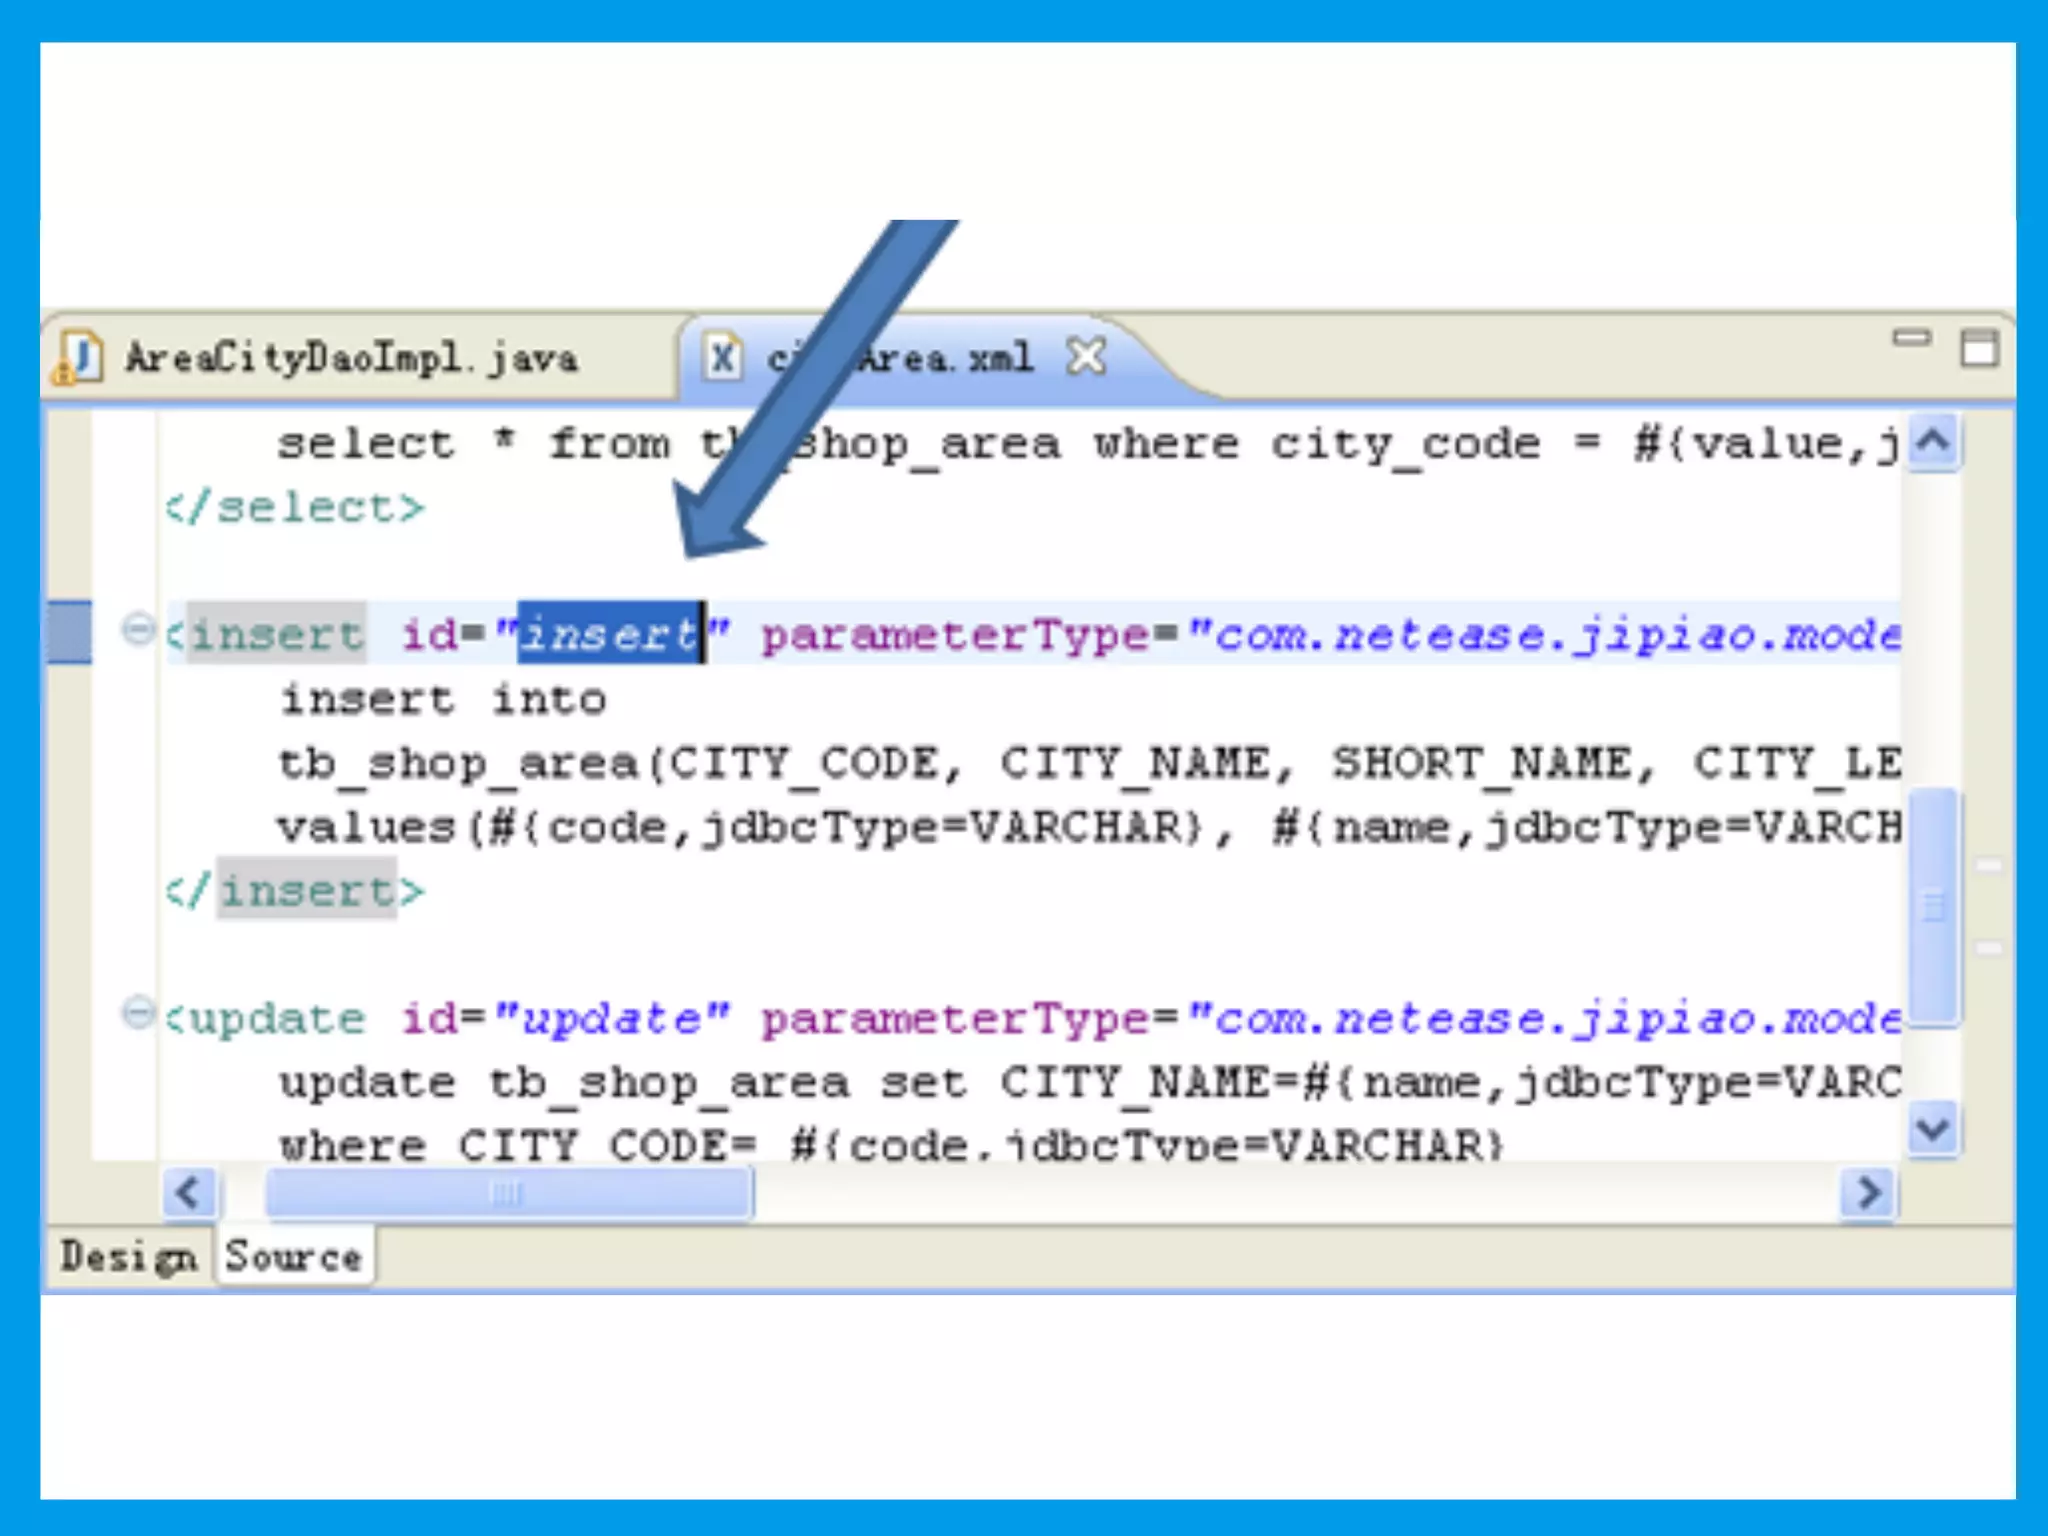Collapse the update element fold
2048x1536 pixels.
(137, 1013)
